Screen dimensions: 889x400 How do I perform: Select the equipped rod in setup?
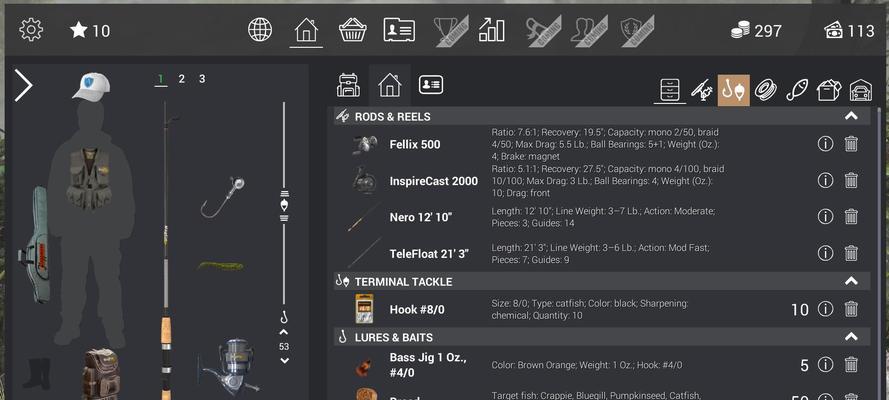coord(166,249)
